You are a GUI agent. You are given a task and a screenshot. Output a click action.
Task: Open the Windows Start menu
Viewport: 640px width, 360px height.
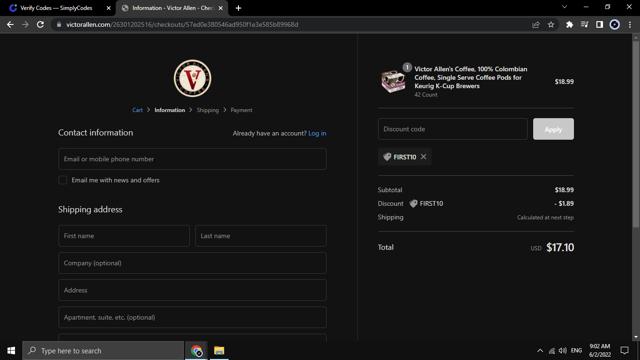point(11,351)
